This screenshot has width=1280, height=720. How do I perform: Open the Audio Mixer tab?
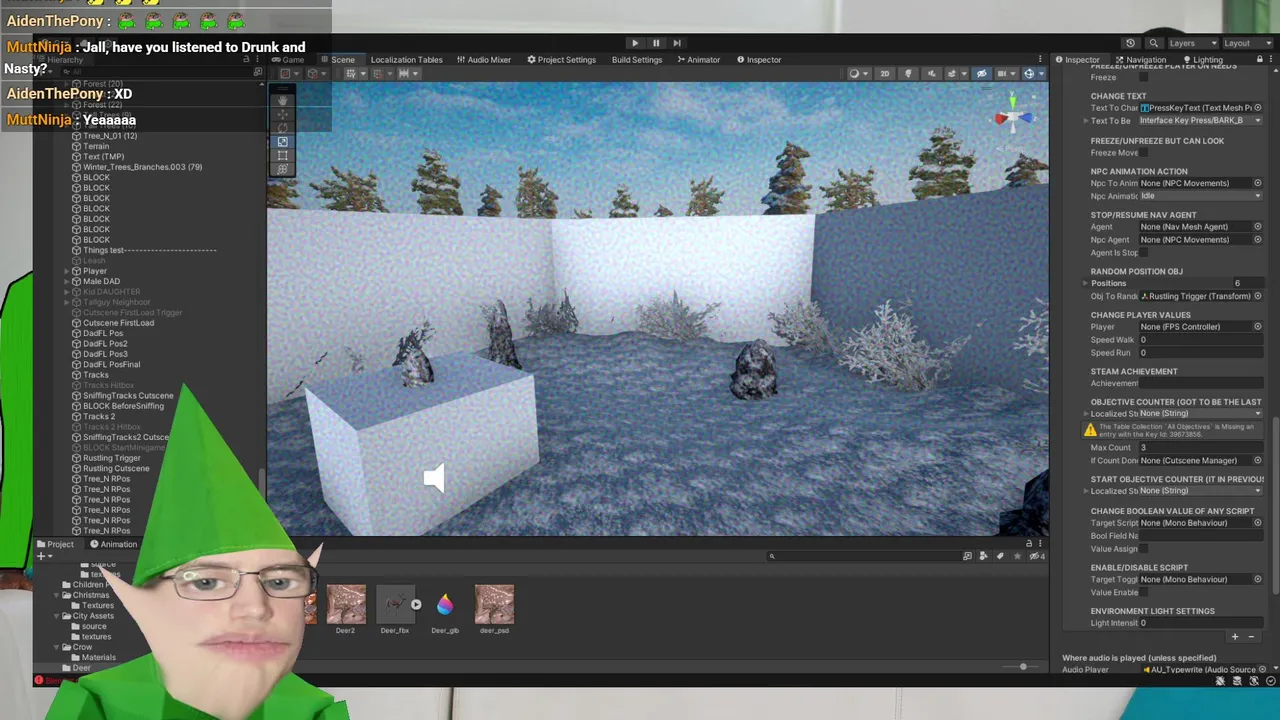484,60
